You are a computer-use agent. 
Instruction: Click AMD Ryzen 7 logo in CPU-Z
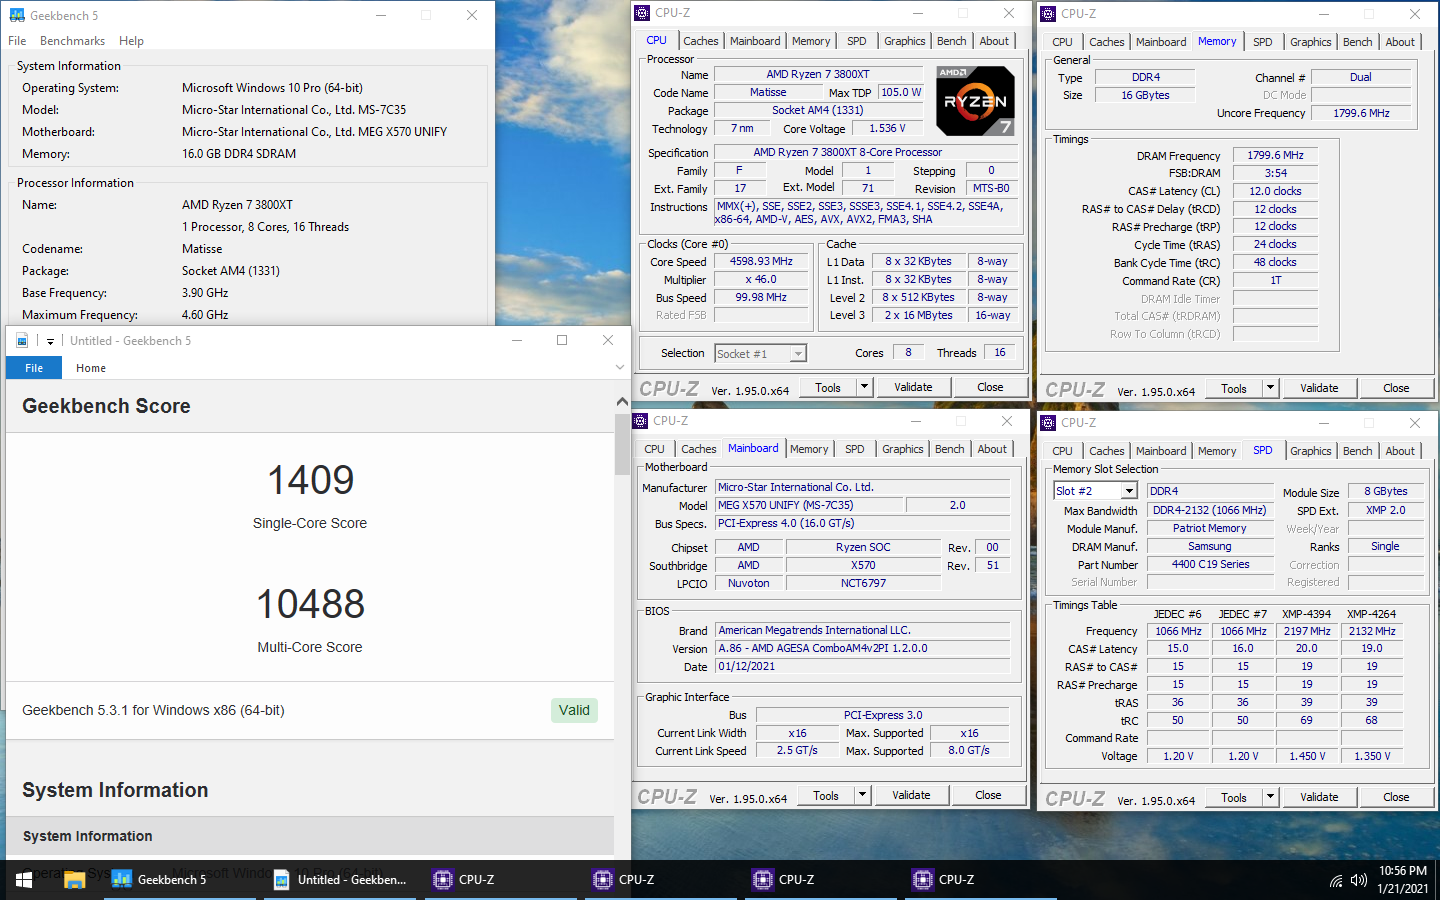click(x=975, y=100)
